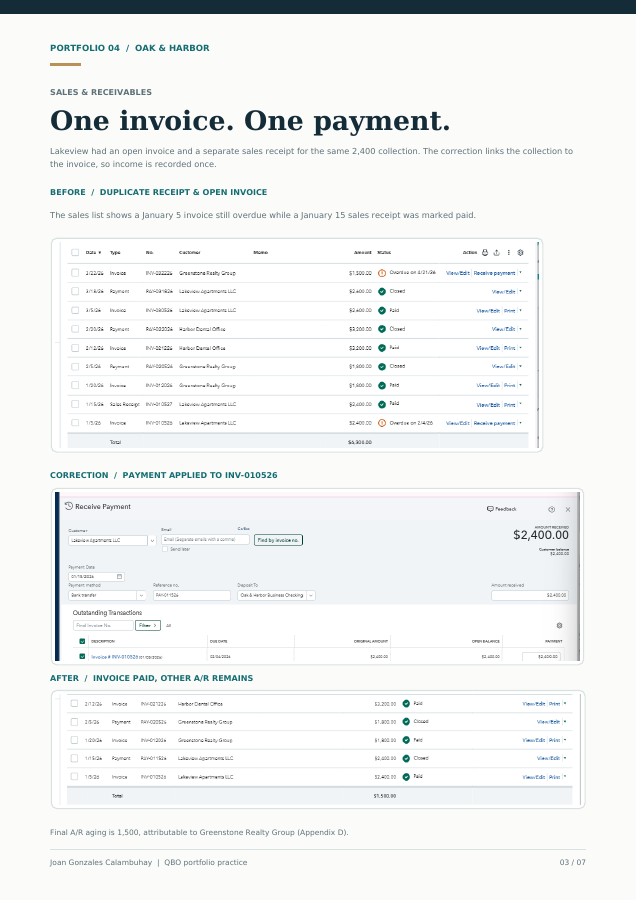Click the Customer column header
This screenshot has width=637, height=900.
click(189, 253)
